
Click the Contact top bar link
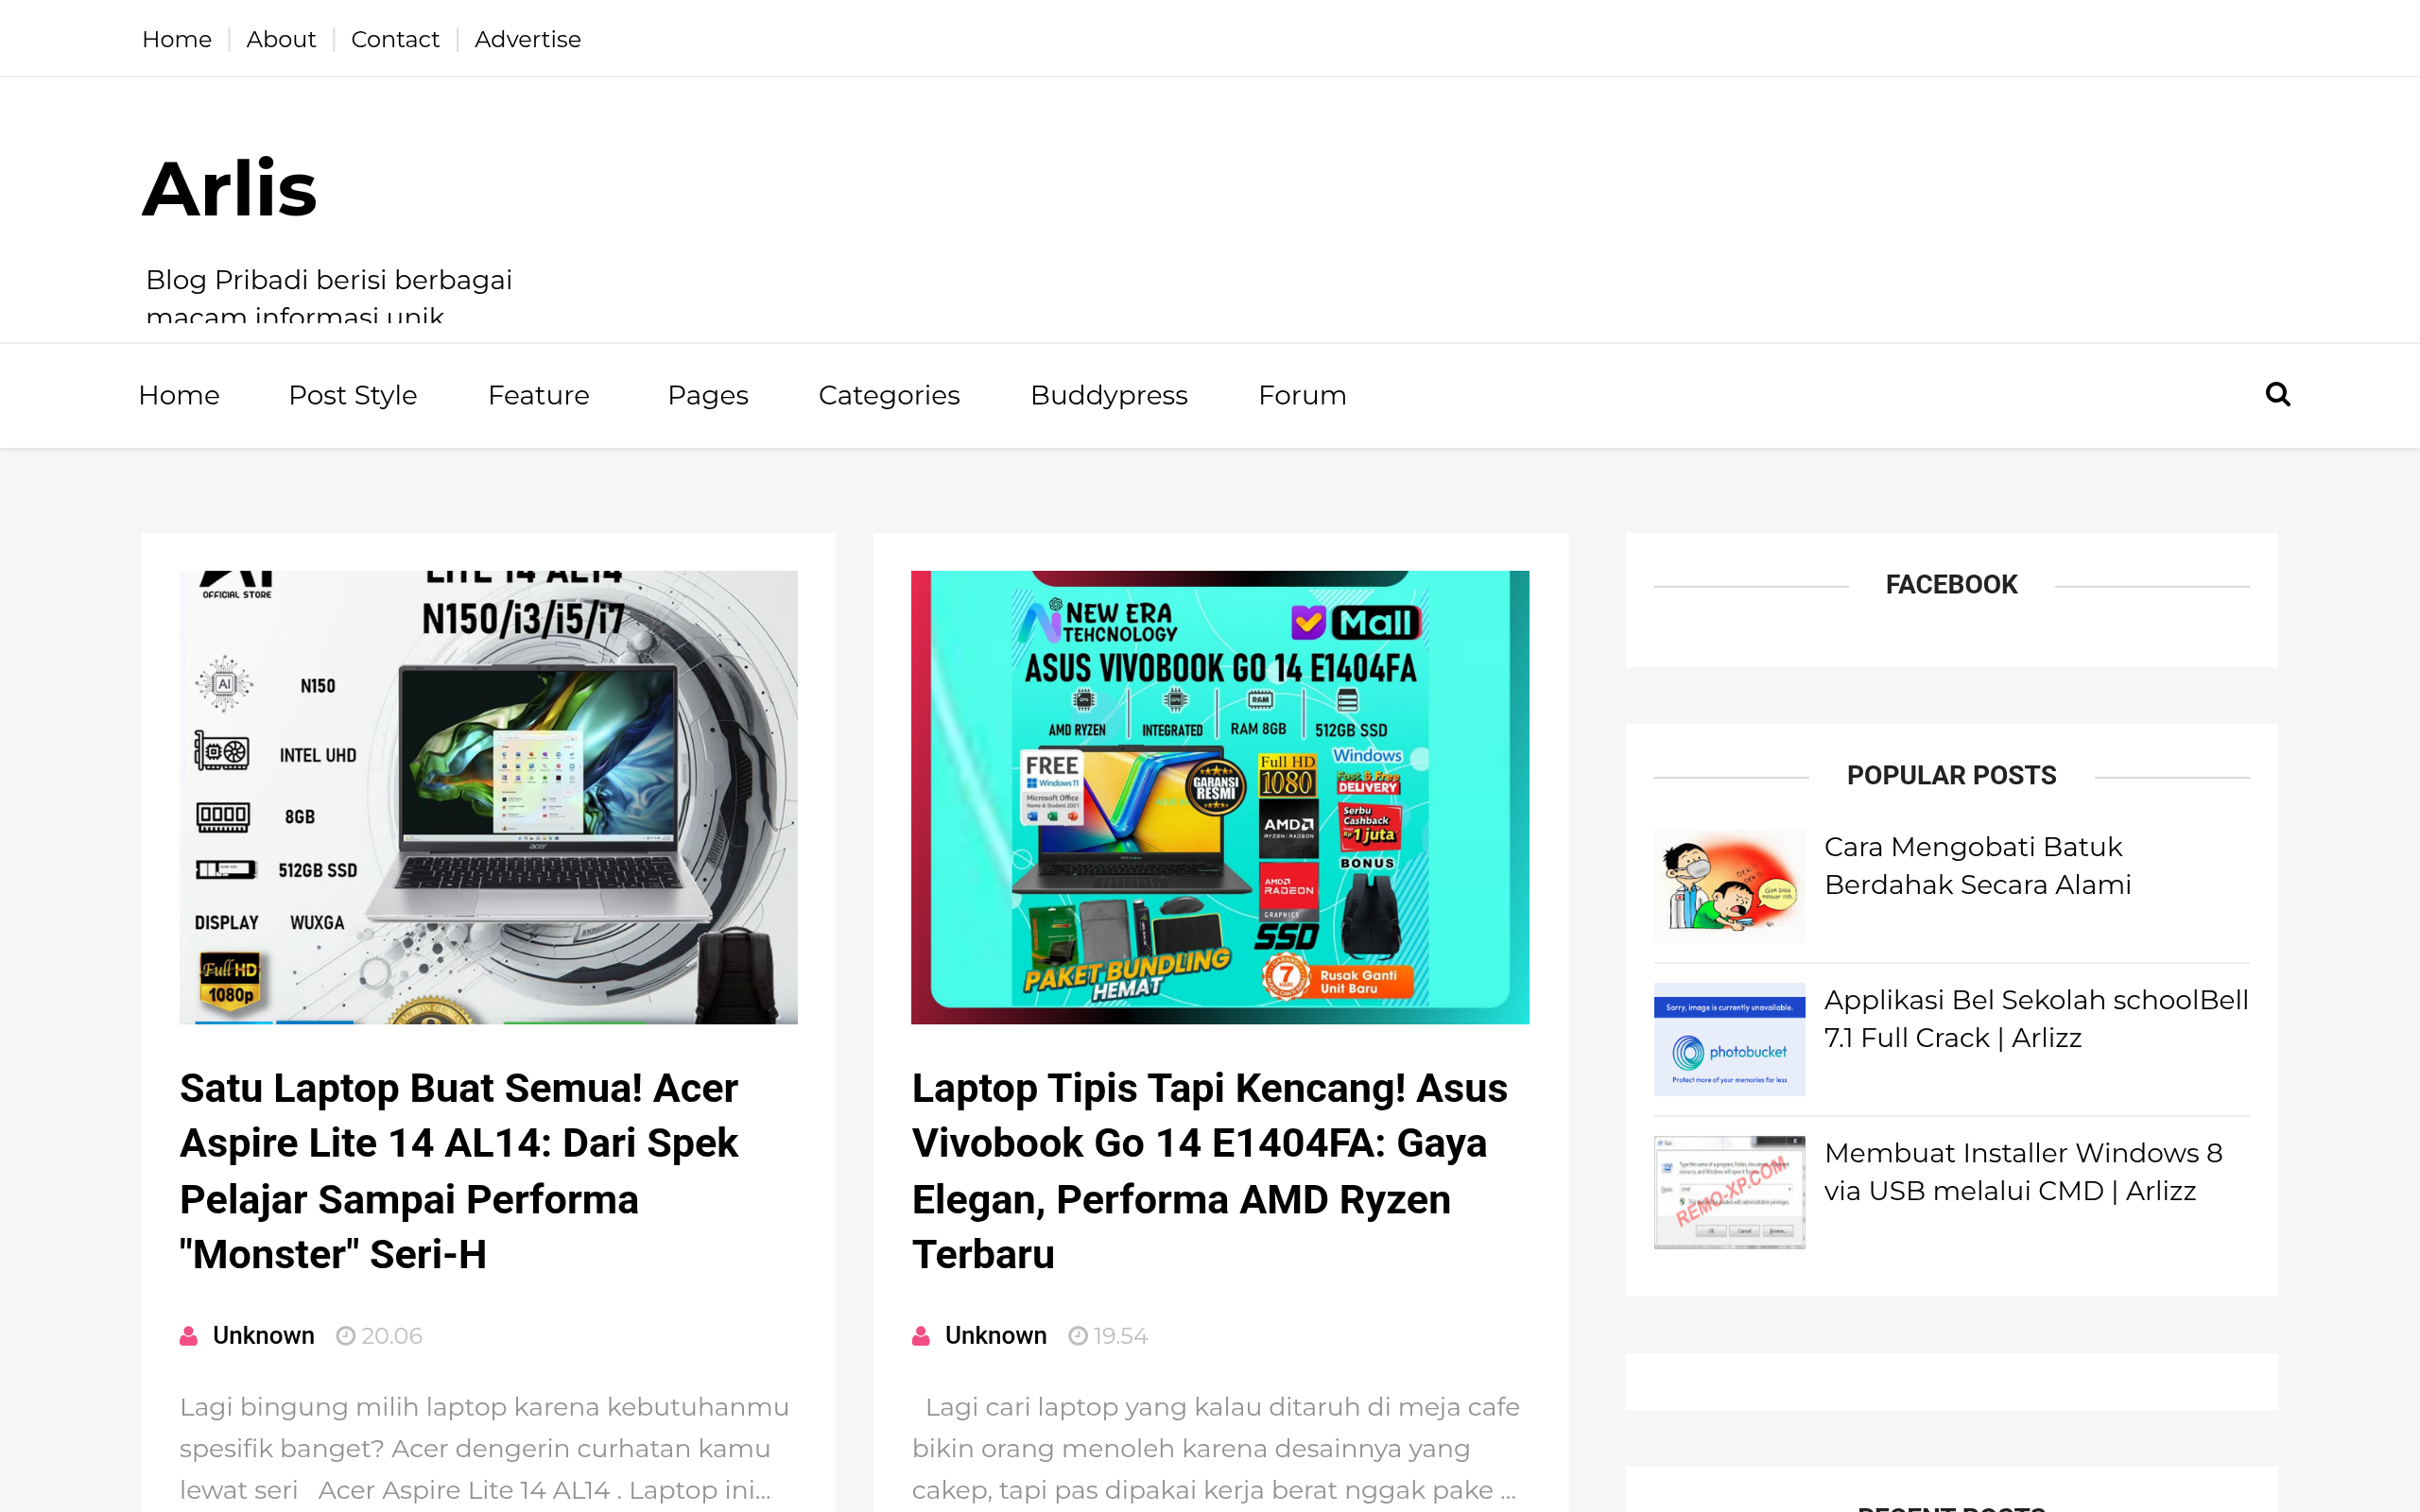(394, 39)
